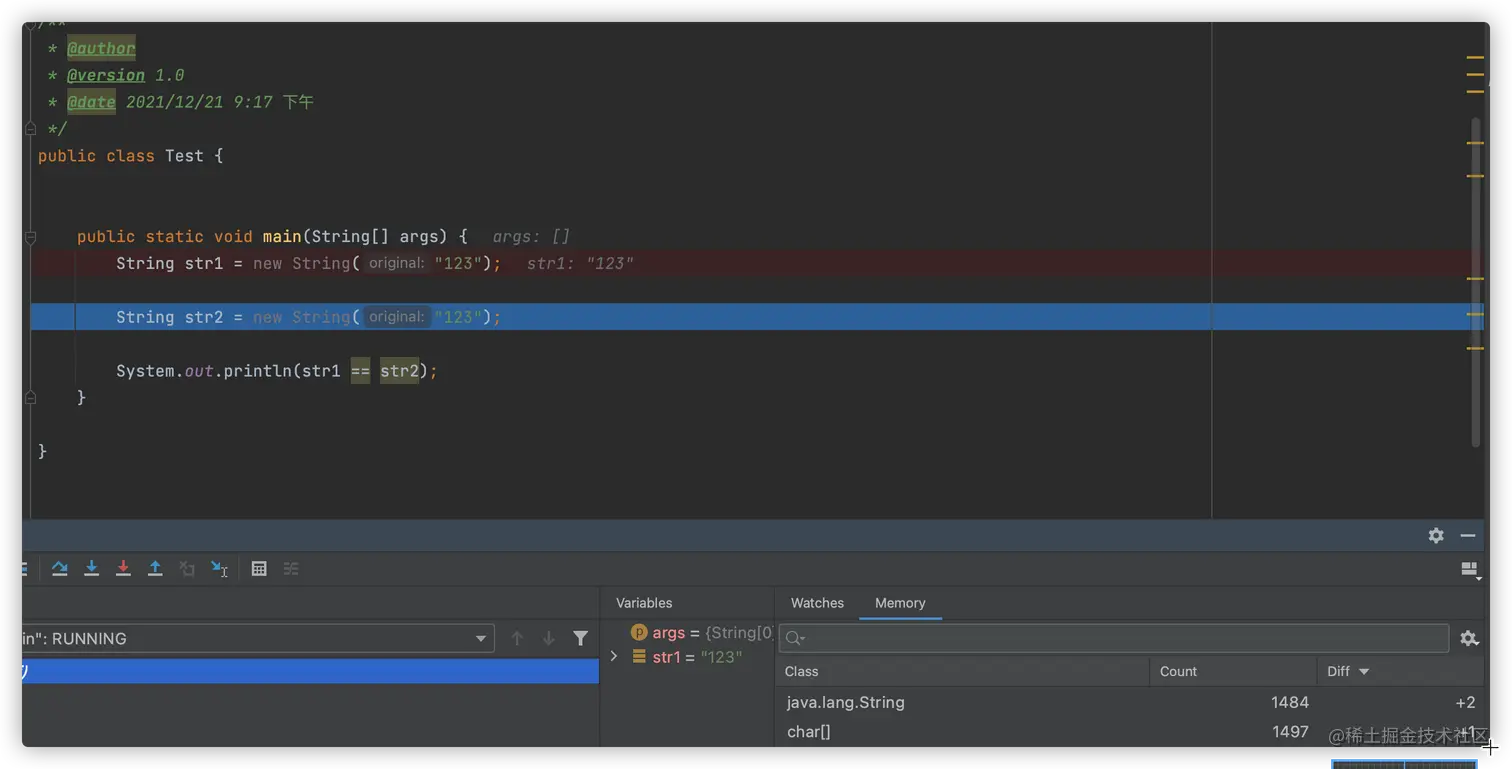Click the @author Javadoc tag
Image resolution: width=1512 pixels, height=769 pixels.
pos(101,48)
